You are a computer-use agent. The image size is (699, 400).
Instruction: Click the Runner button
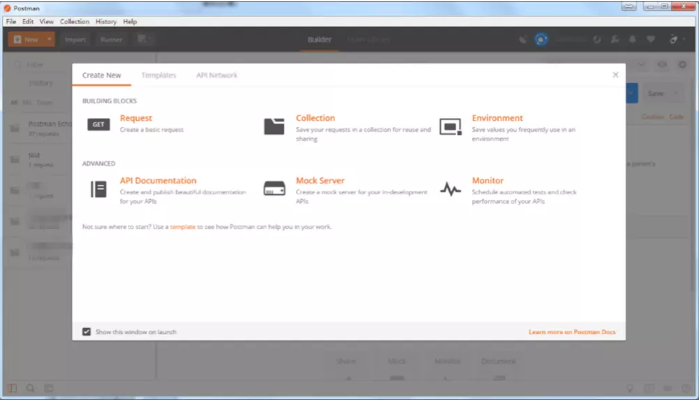(111, 39)
